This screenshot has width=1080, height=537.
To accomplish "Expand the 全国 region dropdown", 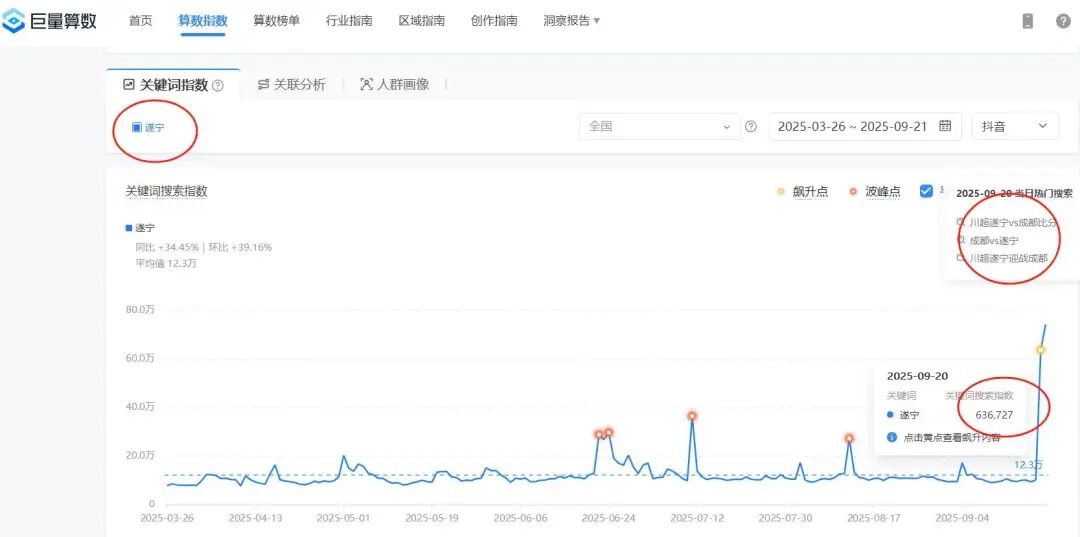I will tap(660, 127).
